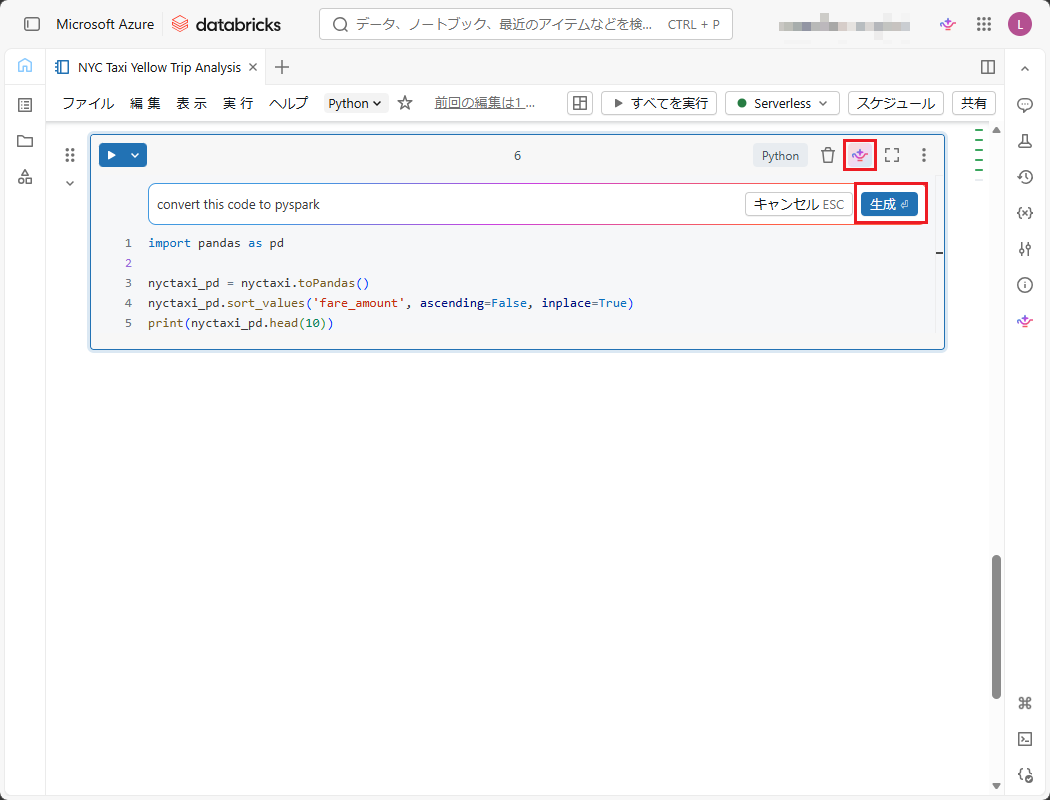Favorite the notebook with the star icon
Screen dimensions: 1050x800
pos(405,103)
